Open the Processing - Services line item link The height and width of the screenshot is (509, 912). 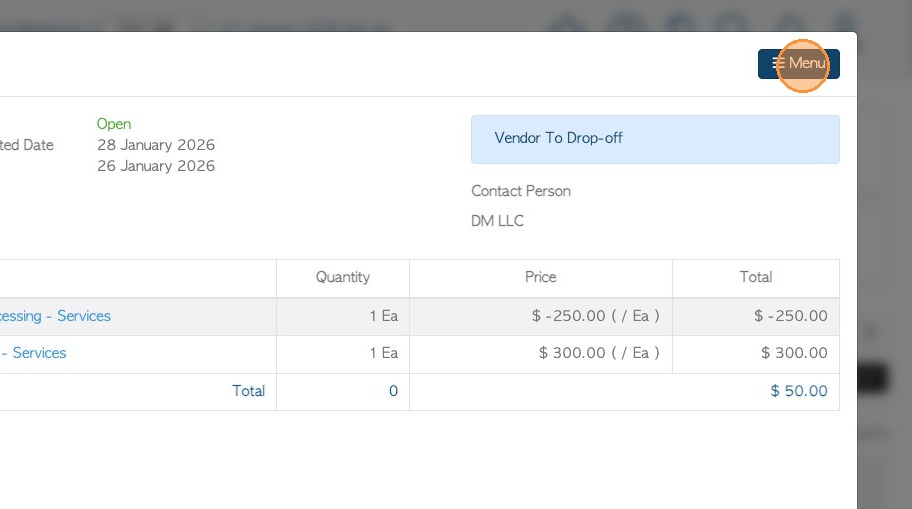pos(56,316)
